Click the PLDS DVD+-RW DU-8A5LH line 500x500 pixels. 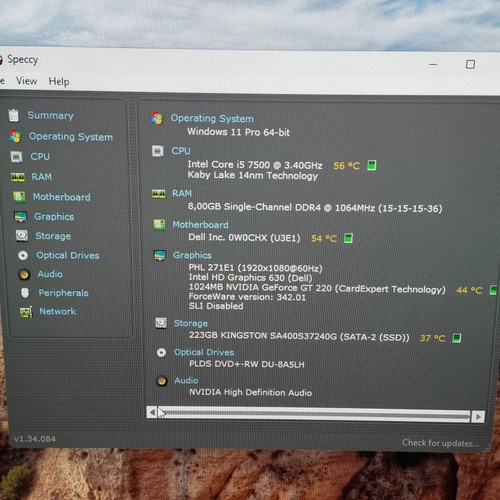pyautogui.click(x=247, y=364)
